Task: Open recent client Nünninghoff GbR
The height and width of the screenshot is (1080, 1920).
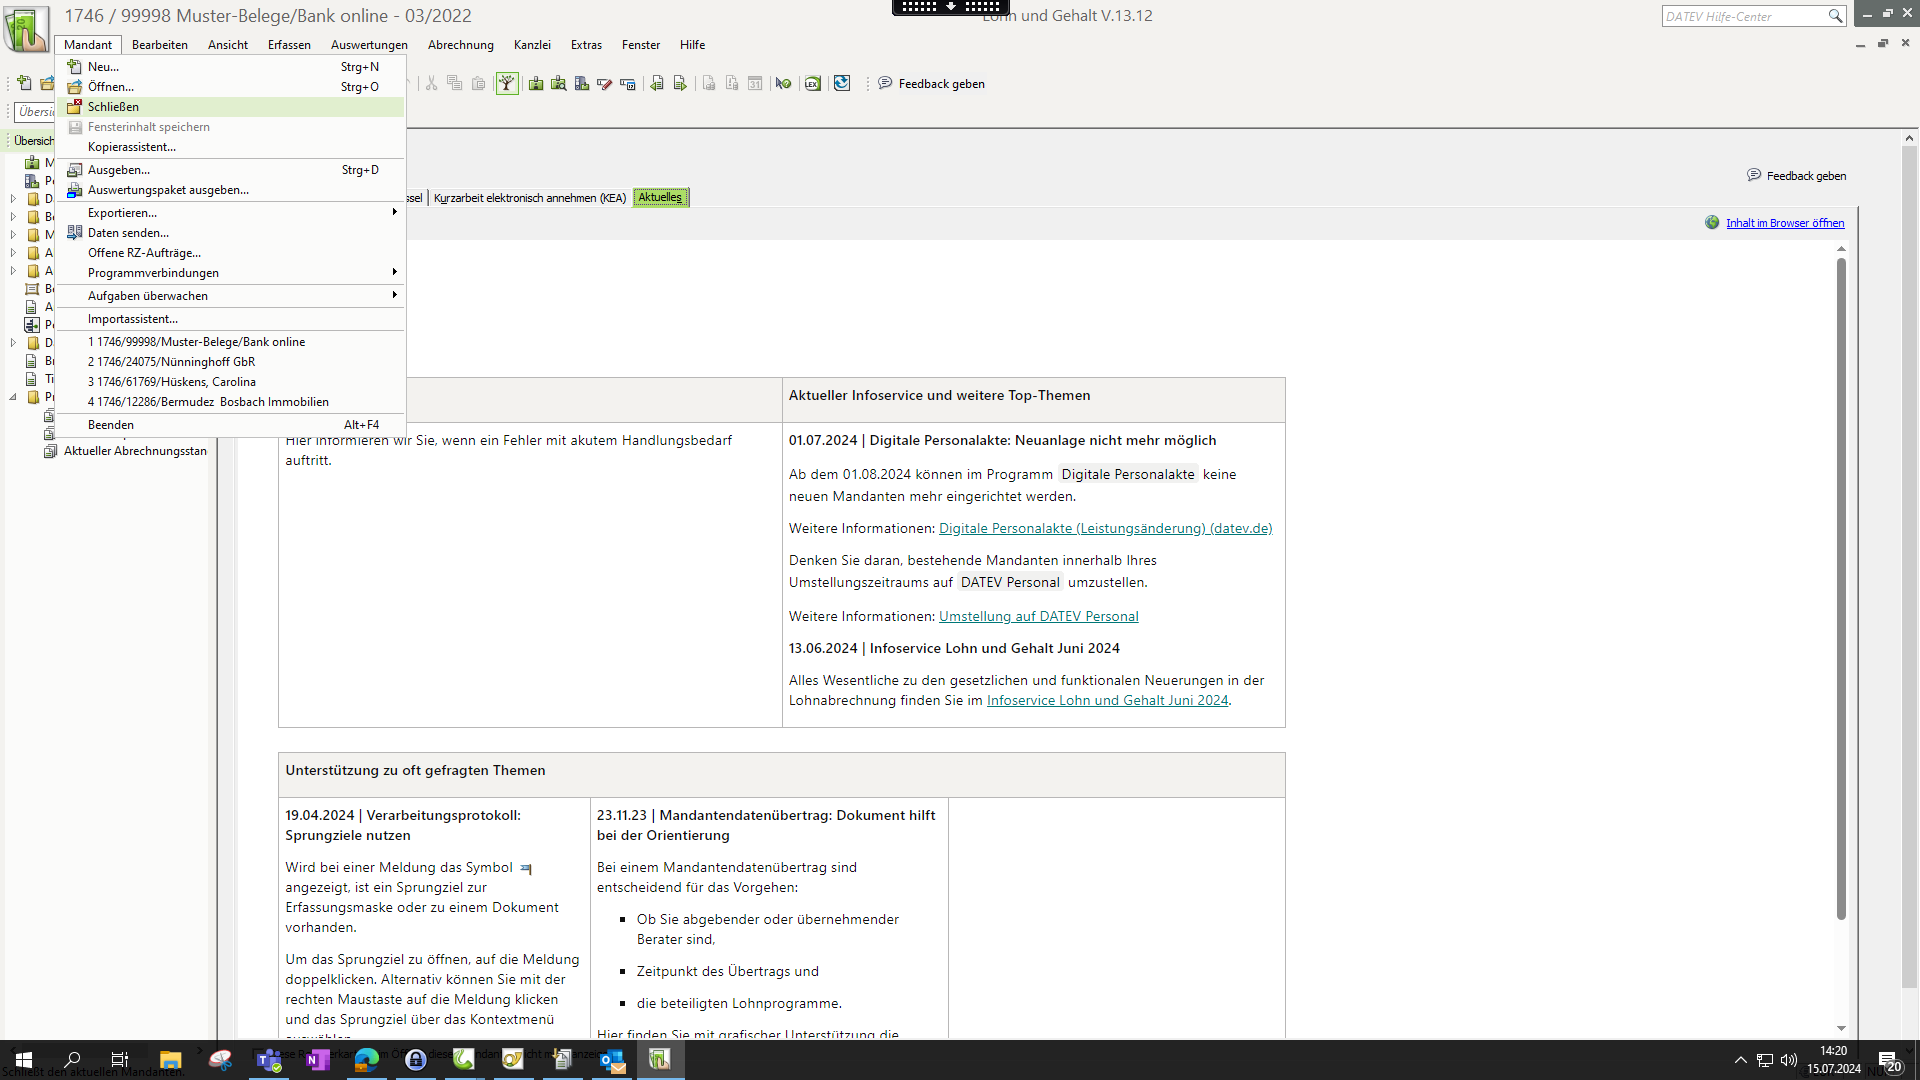Action: tap(171, 362)
